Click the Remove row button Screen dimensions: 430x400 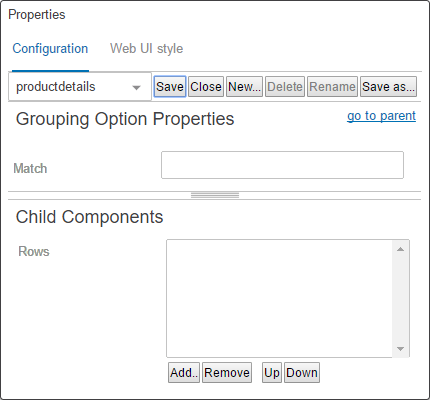(227, 373)
